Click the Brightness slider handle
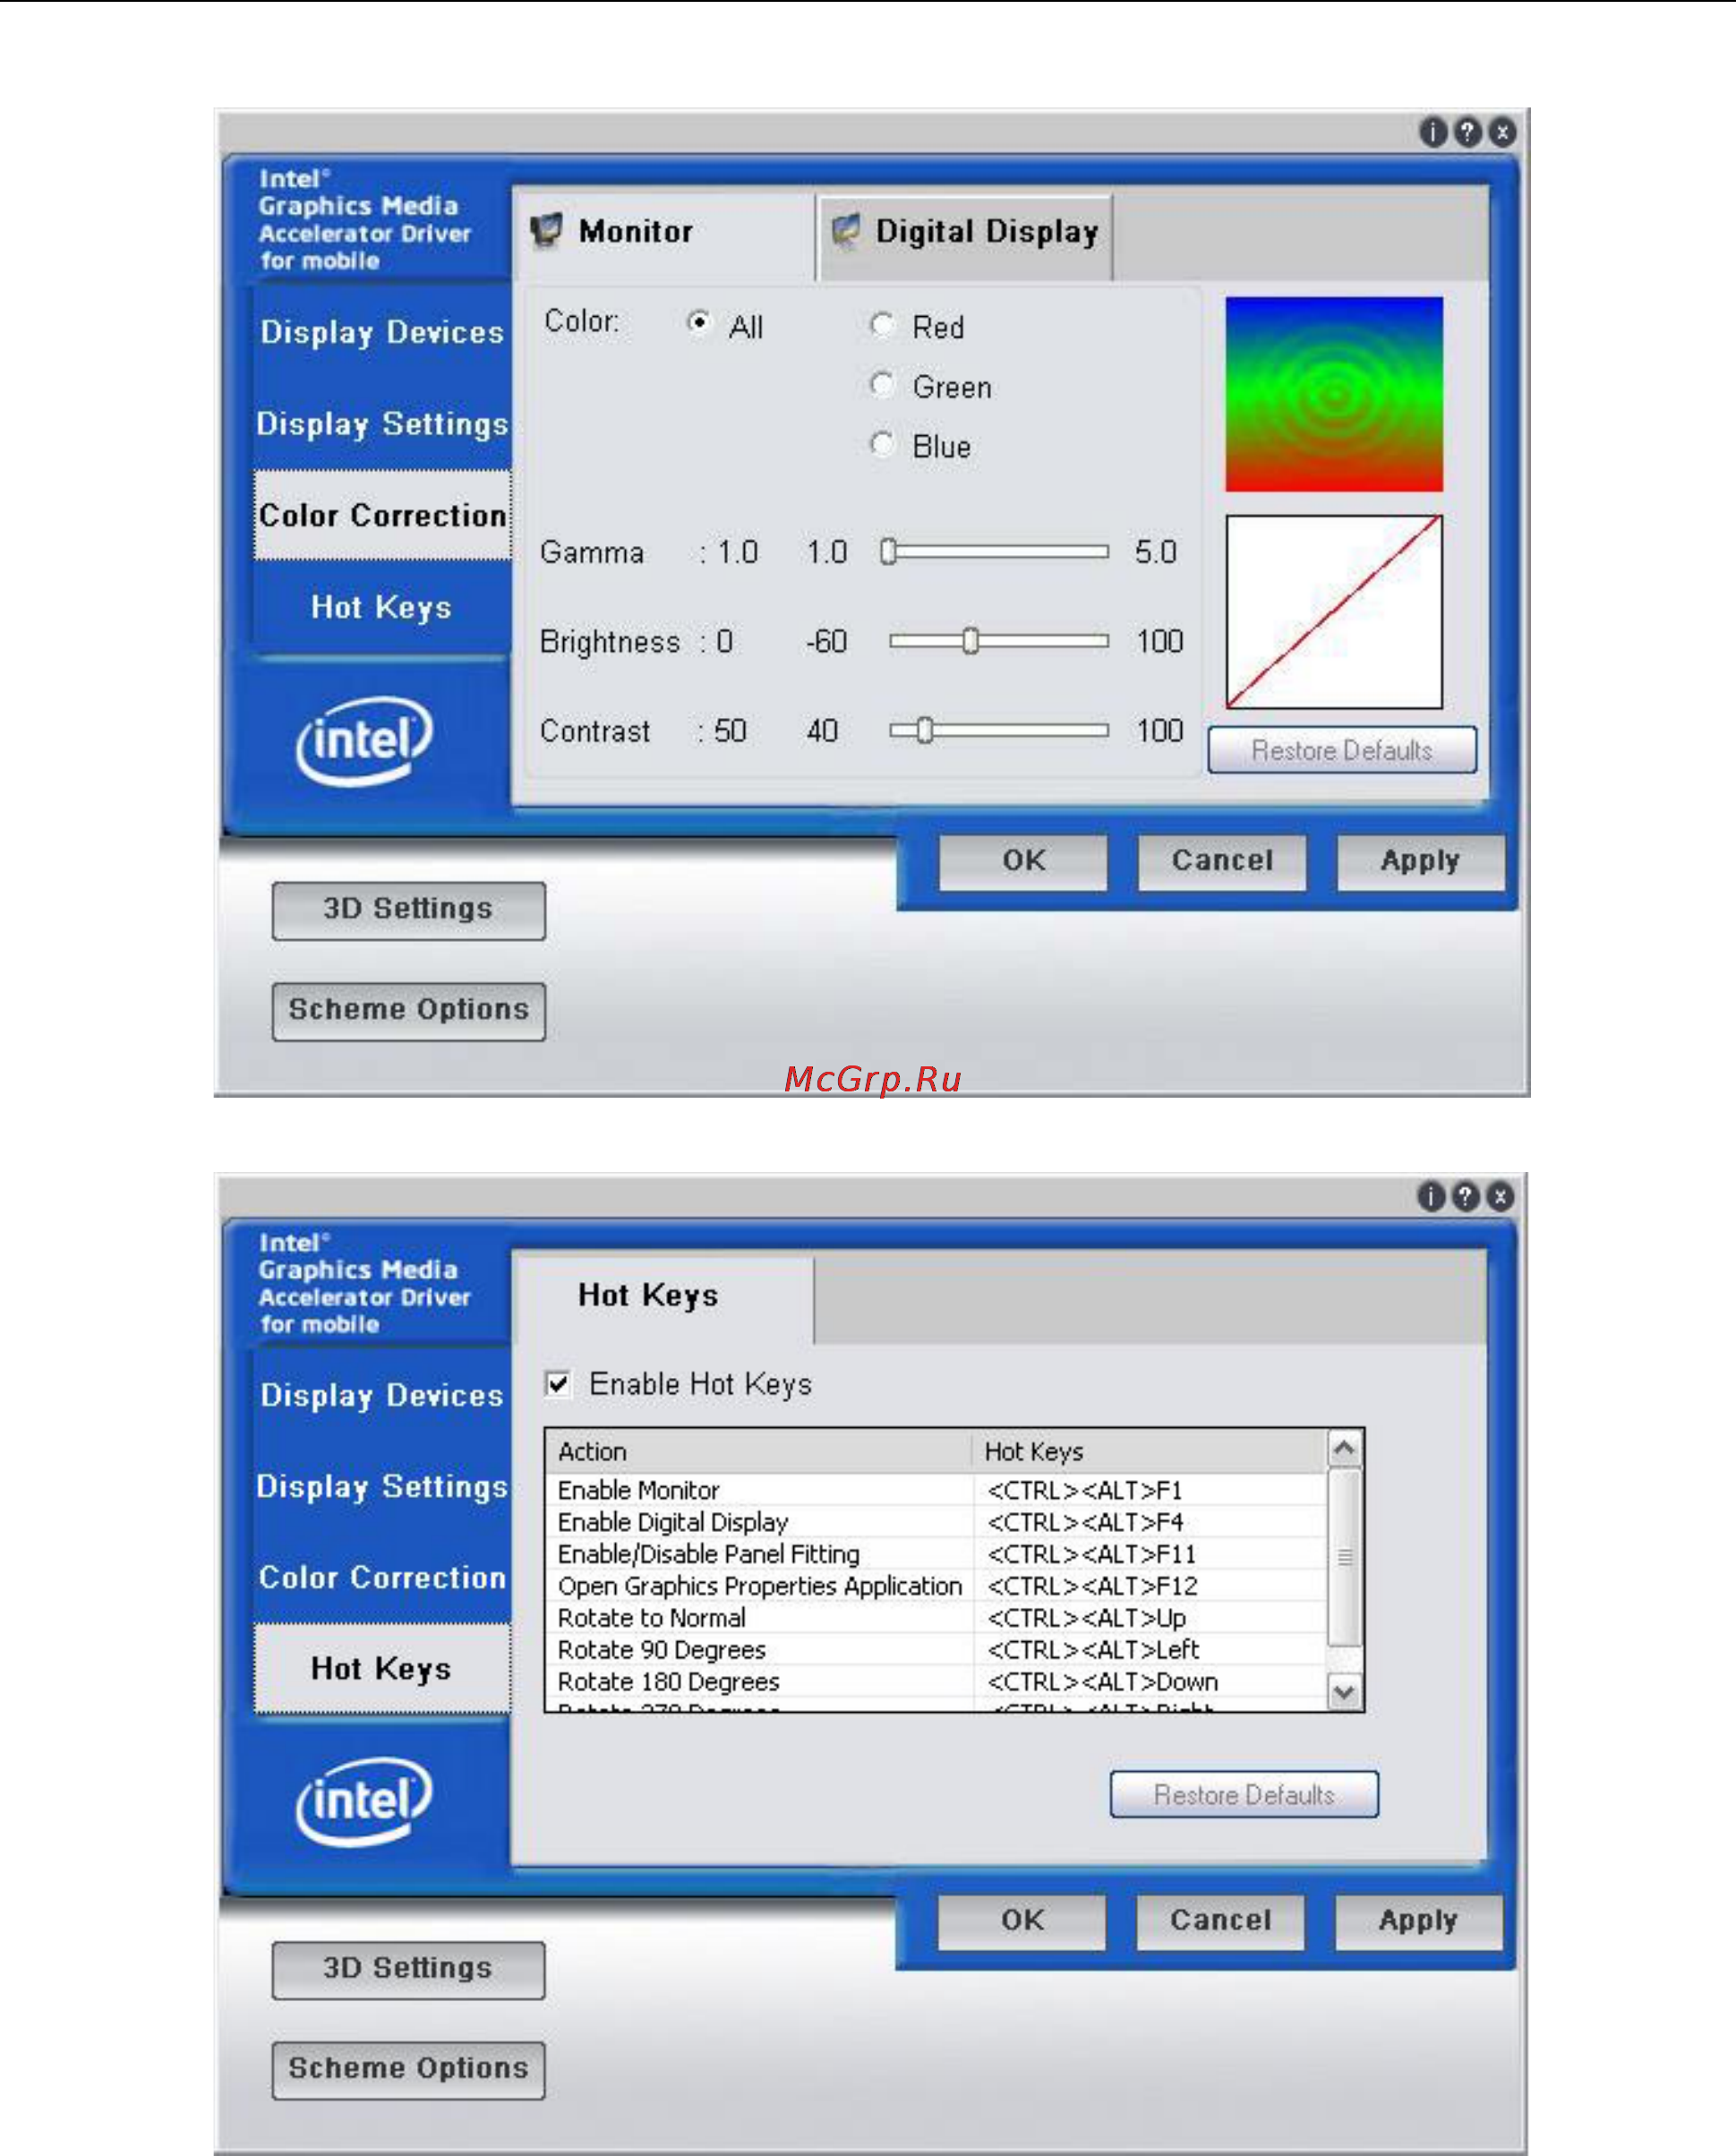The width and height of the screenshot is (1736, 2156). click(x=970, y=641)
